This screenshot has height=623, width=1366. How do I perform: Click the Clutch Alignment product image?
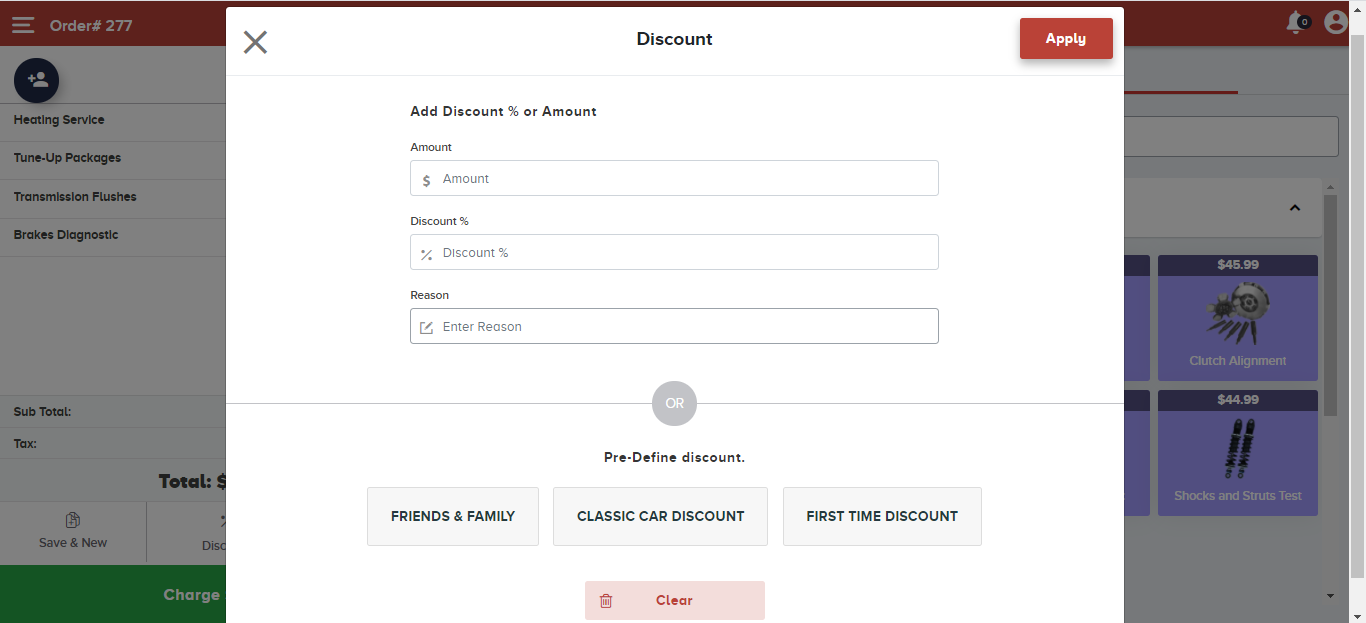tap(1237, 314)
